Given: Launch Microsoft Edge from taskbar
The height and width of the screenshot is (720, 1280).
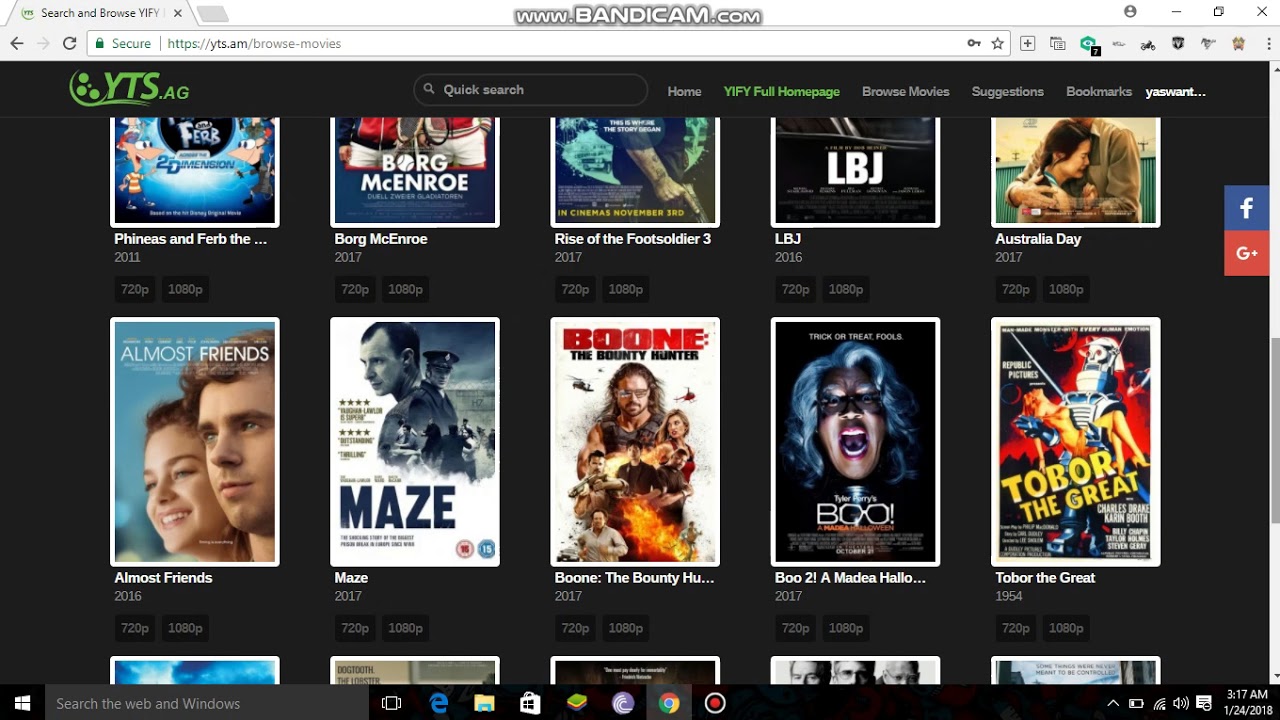Looking at the screenshot, I should click(438, 703).
